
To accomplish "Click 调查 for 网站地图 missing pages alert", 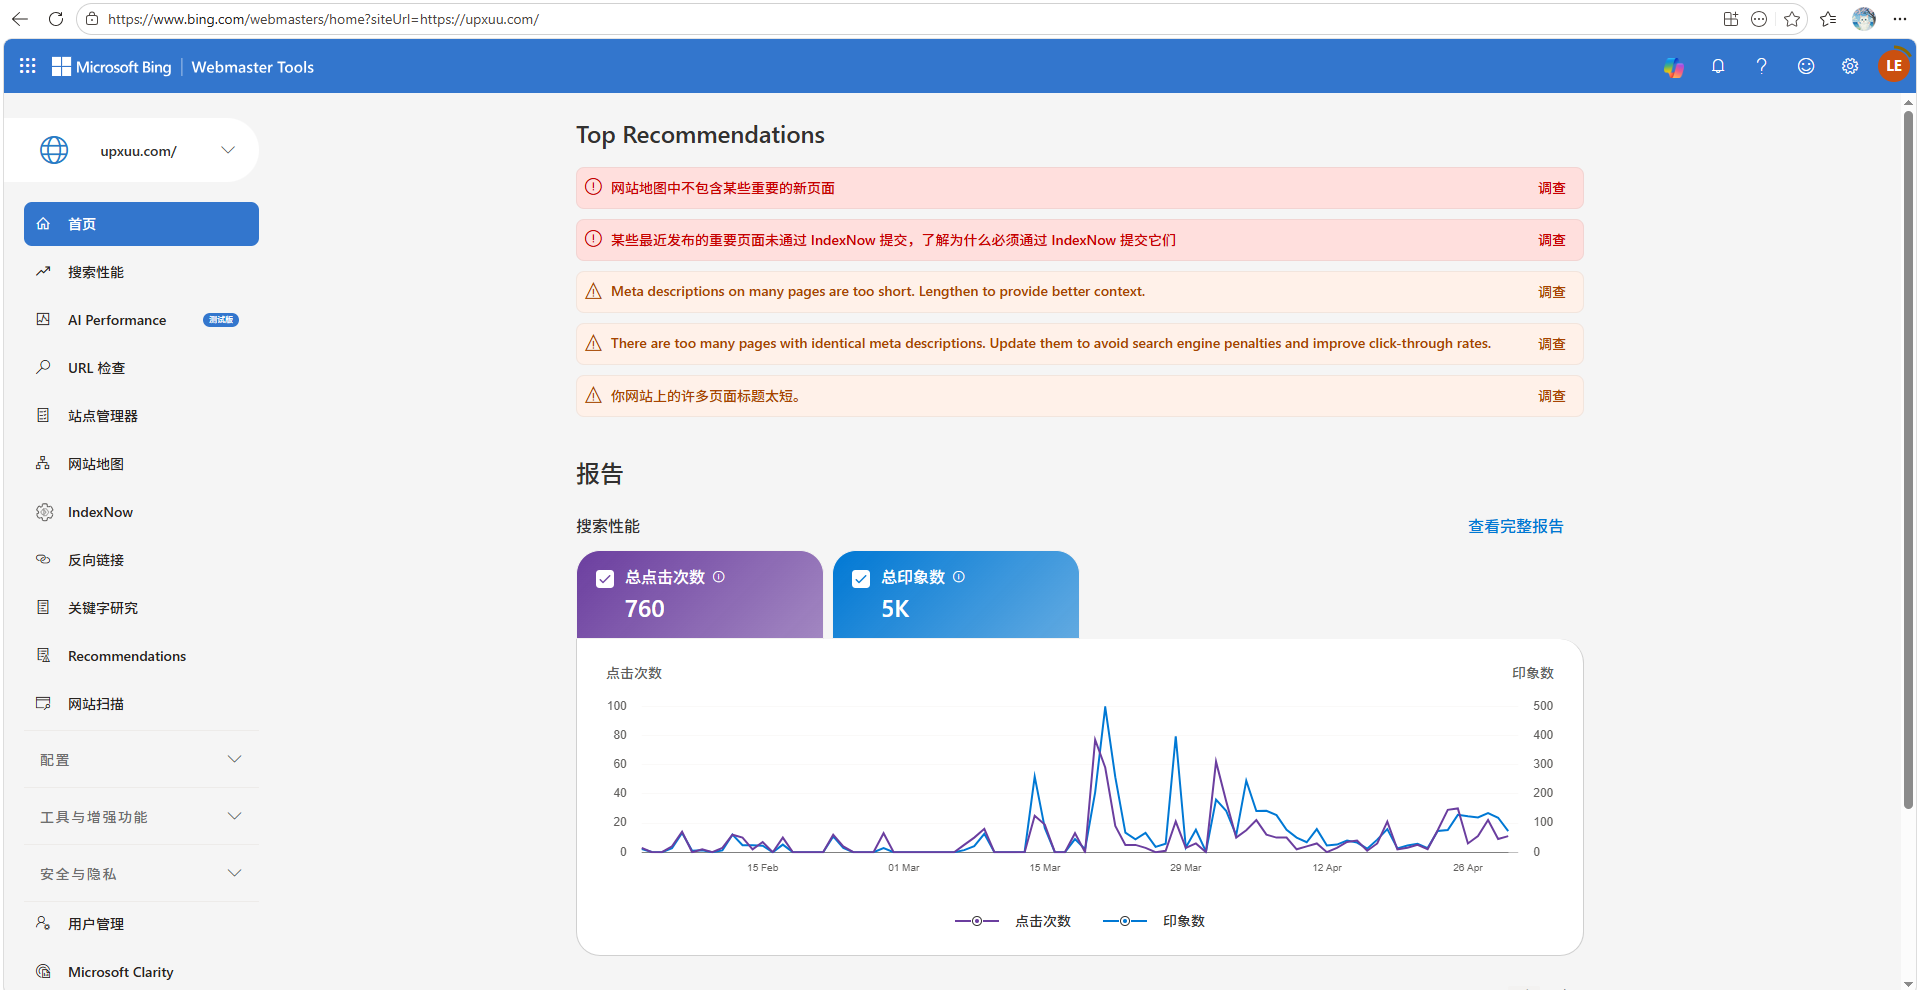I will point(1551,188).
